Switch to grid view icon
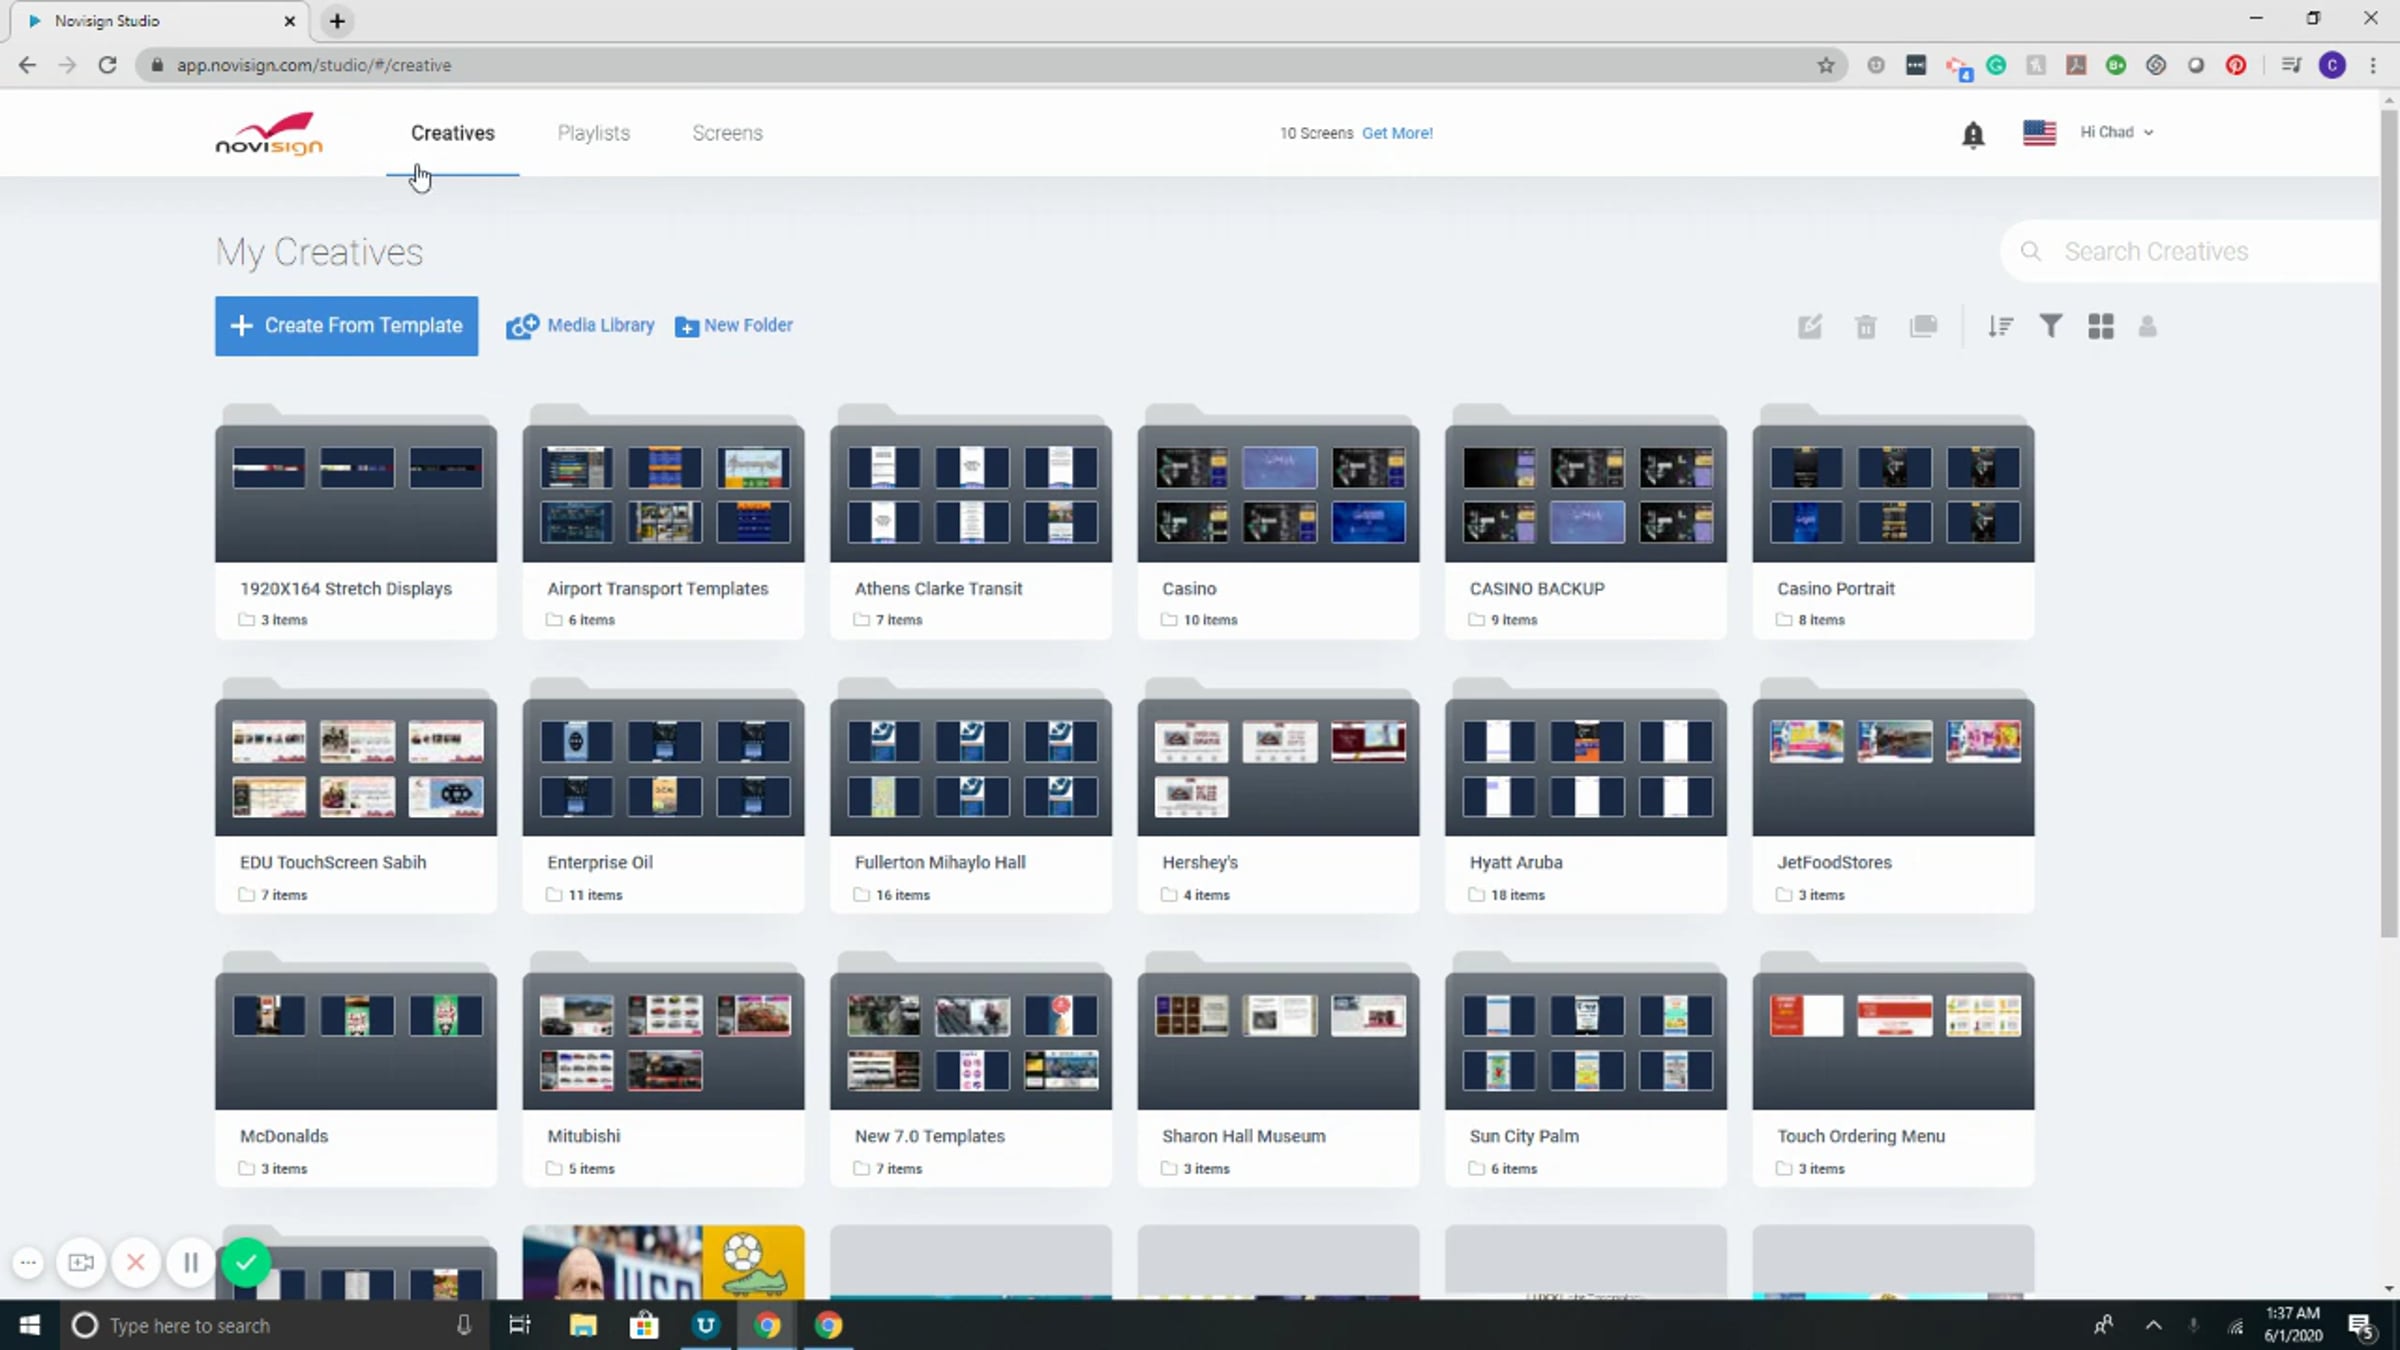 2101,326
